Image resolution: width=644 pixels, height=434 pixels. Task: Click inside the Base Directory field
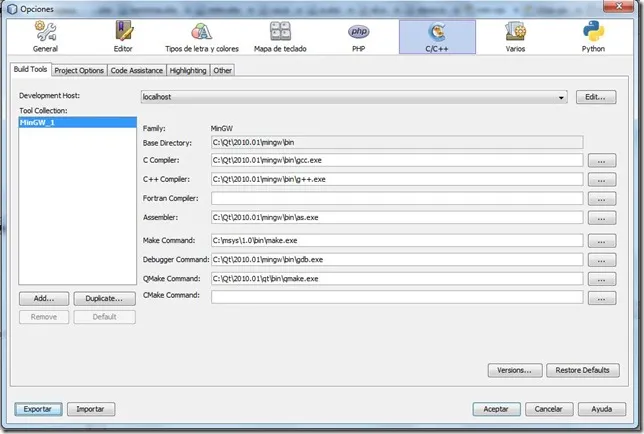pyautogui.click(x=397, y=142)
